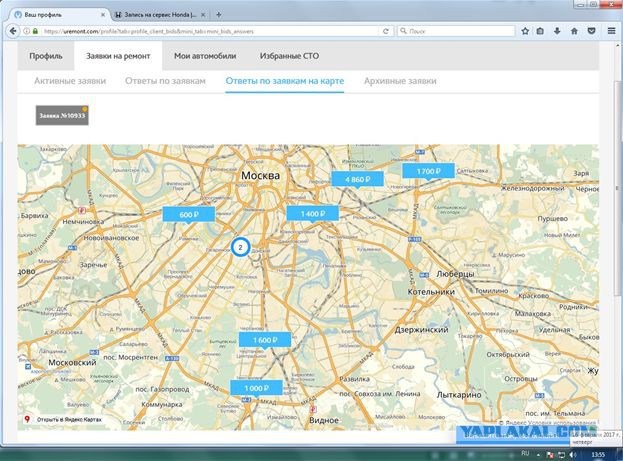Click the Дзержинский label on the map
623x461 pixels.
click(x=422, y=330)
